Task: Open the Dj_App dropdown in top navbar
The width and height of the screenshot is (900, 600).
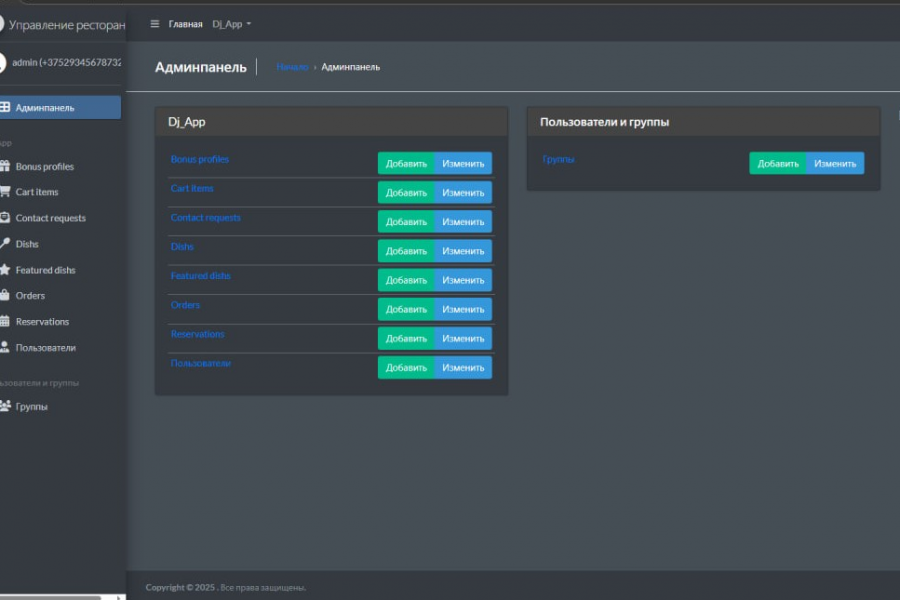Action: tap(232, 24)
